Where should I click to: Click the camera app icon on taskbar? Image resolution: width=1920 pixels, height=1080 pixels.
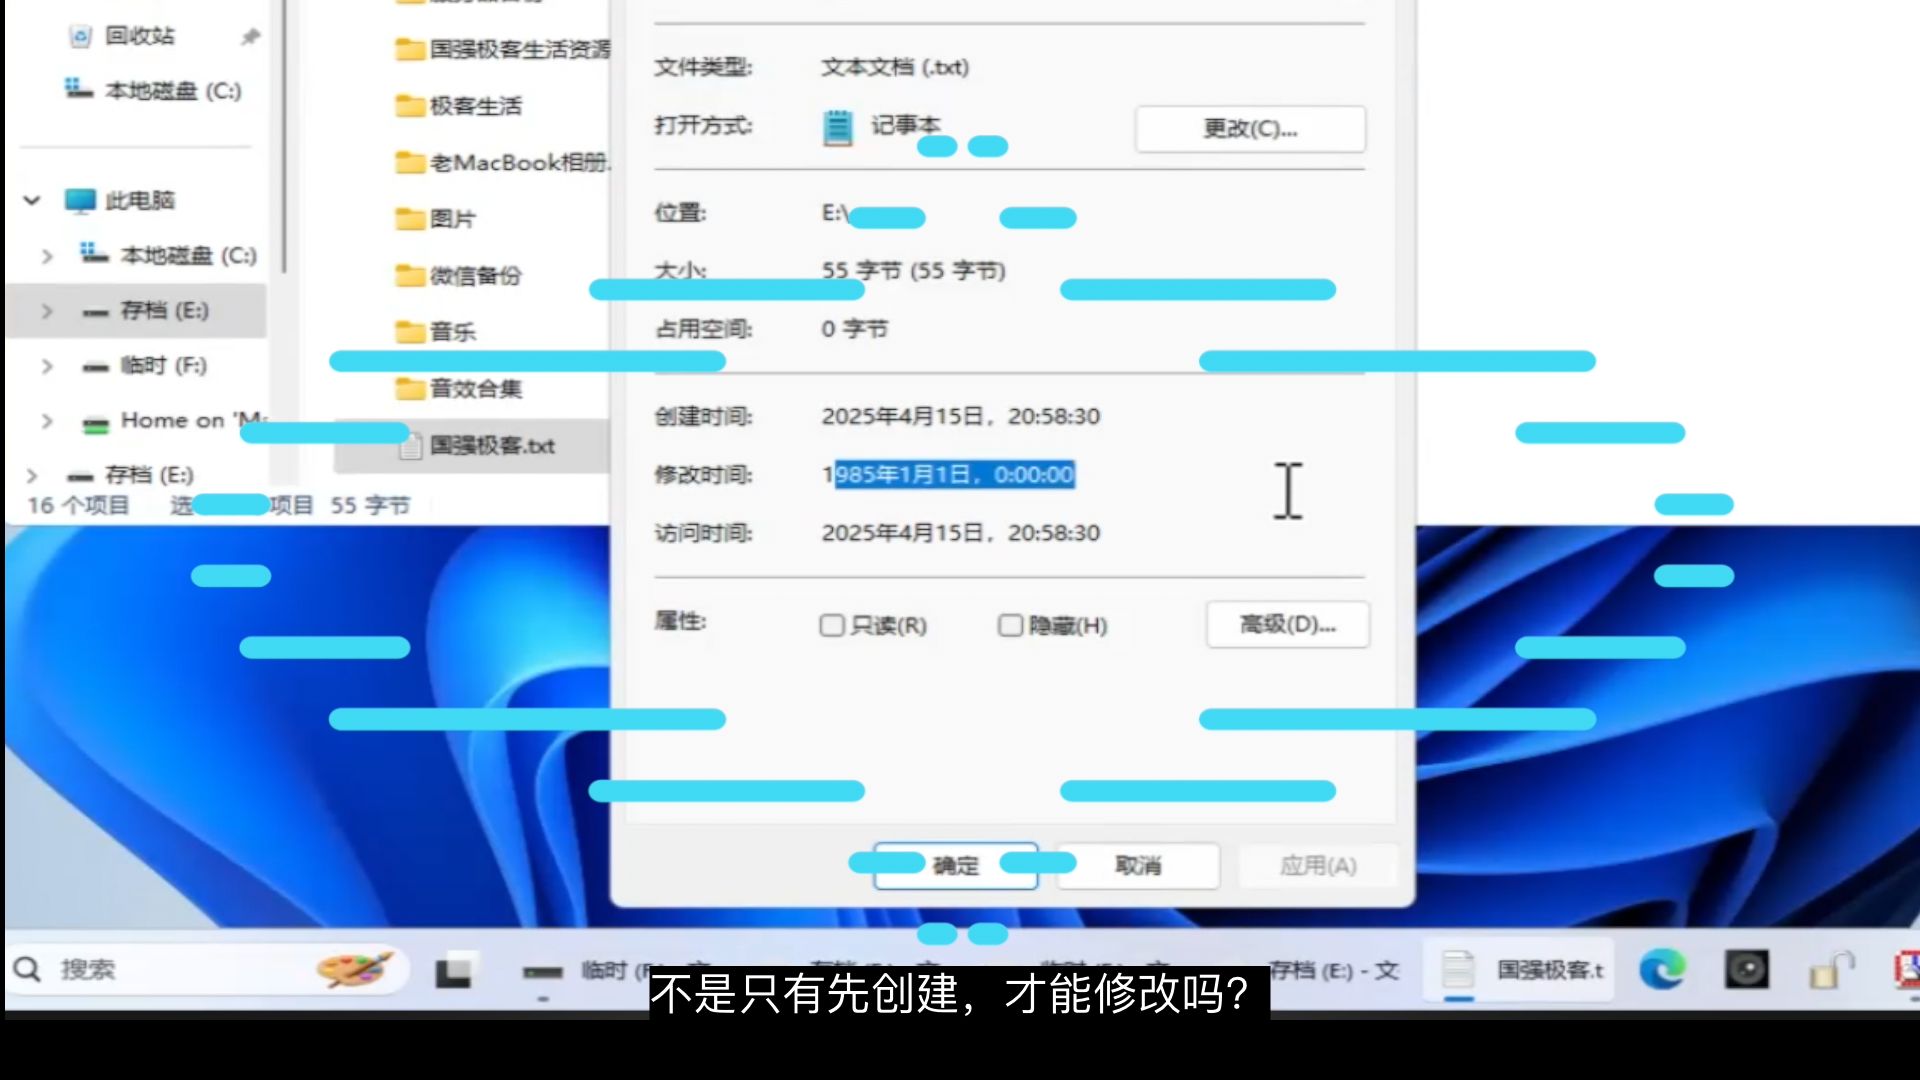pyautogui.click(x=1747, y=969)
